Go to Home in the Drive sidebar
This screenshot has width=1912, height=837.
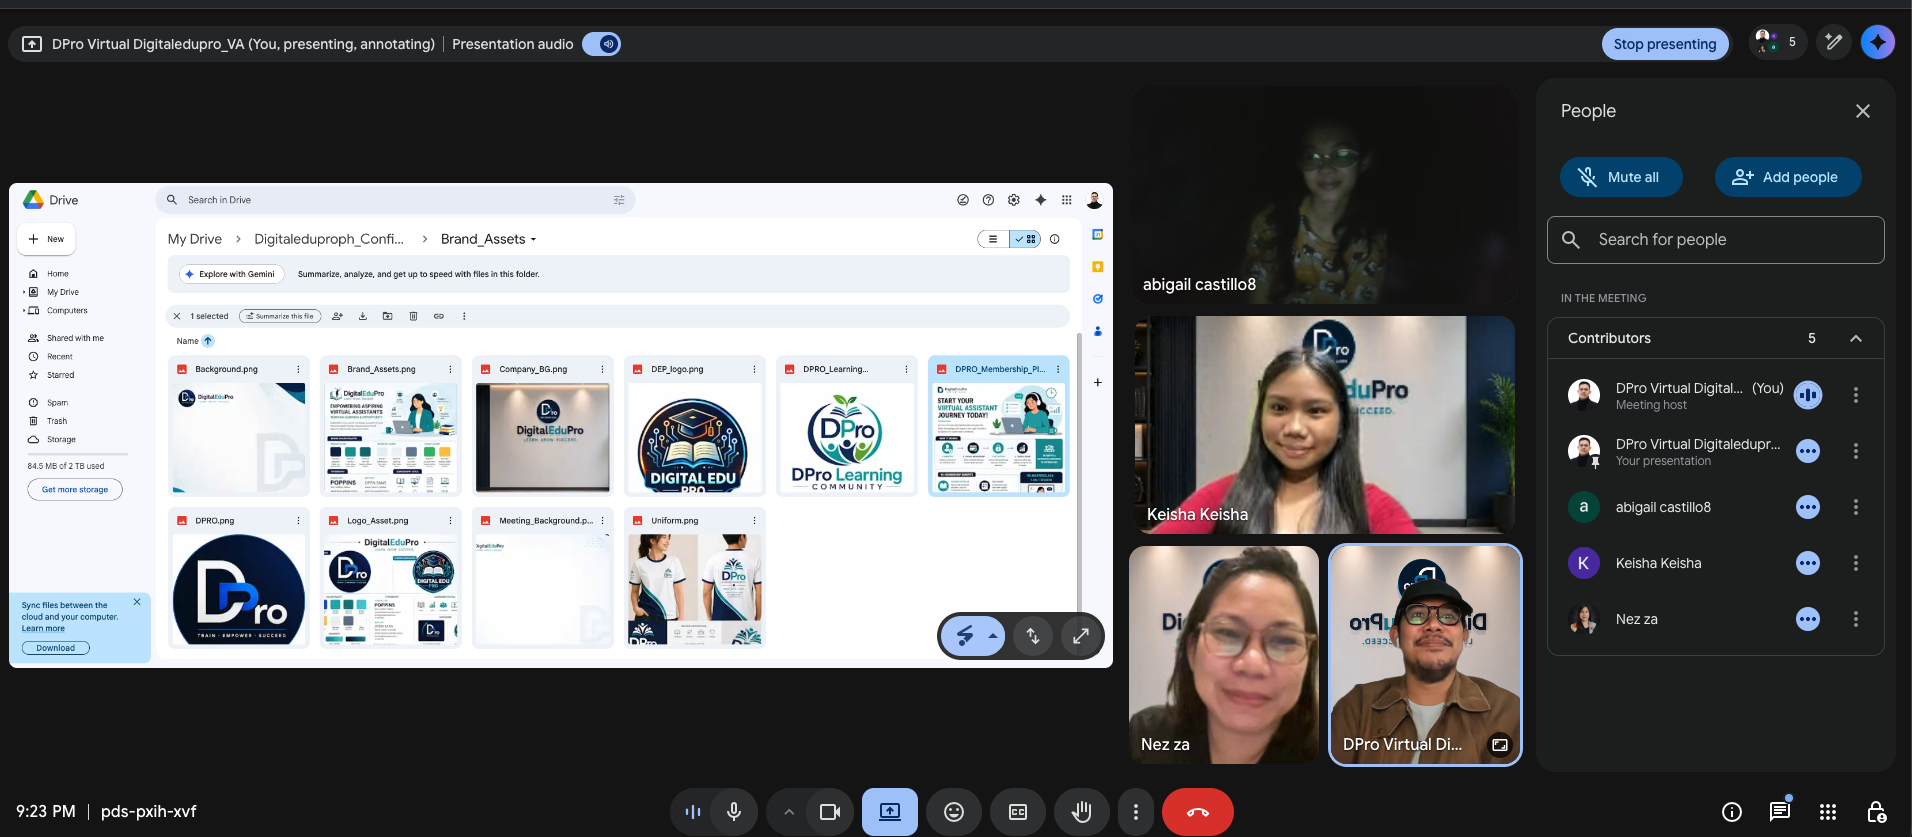tap(58, 274)
